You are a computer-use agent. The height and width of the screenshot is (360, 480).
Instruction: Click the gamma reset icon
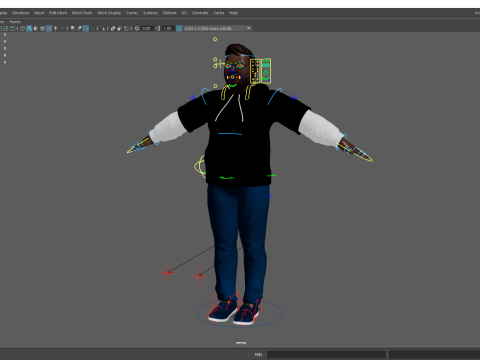(158, 28)
